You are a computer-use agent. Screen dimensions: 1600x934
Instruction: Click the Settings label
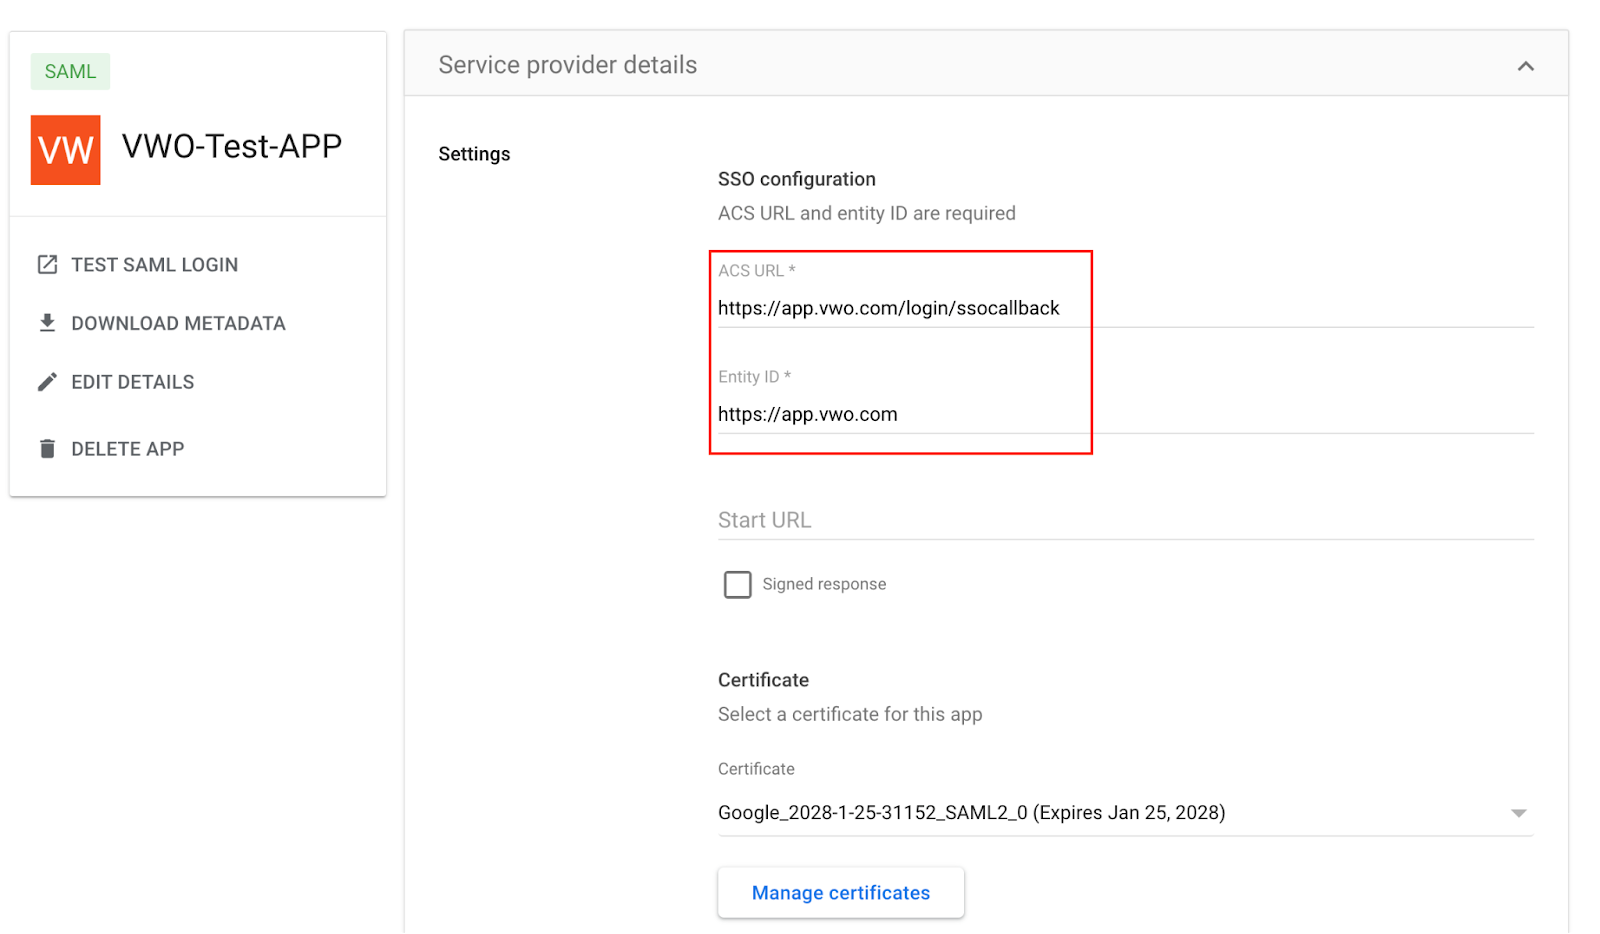click(x=474, y=154)
